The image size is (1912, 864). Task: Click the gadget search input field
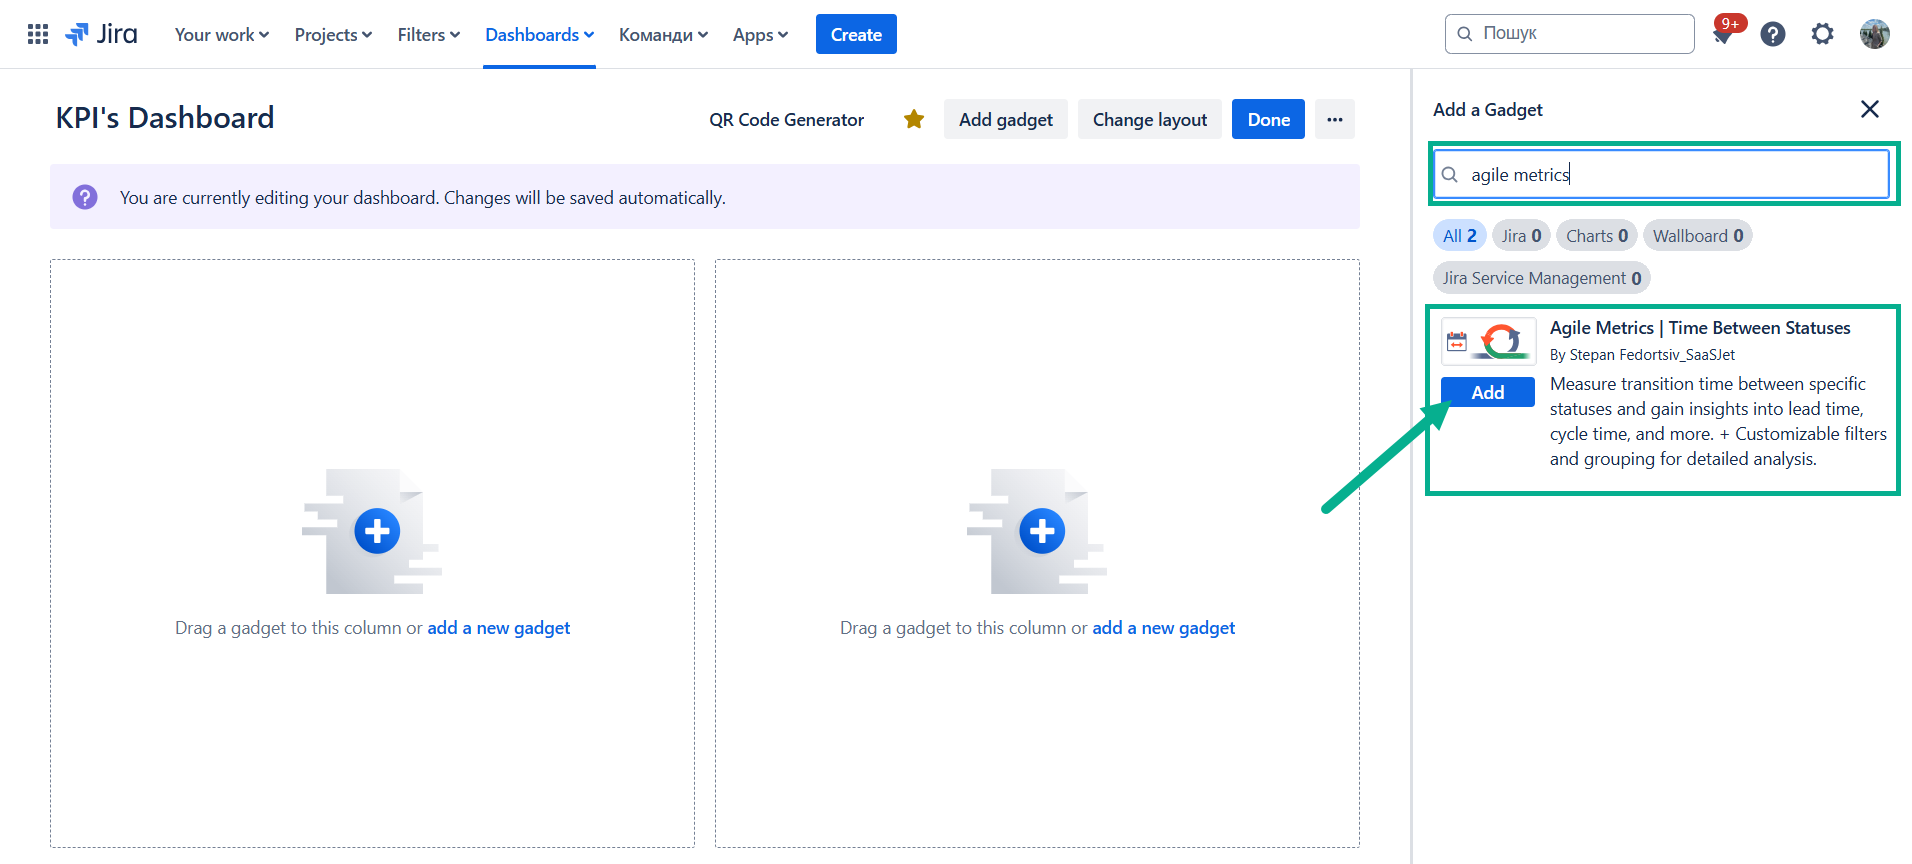point(1670,175)
